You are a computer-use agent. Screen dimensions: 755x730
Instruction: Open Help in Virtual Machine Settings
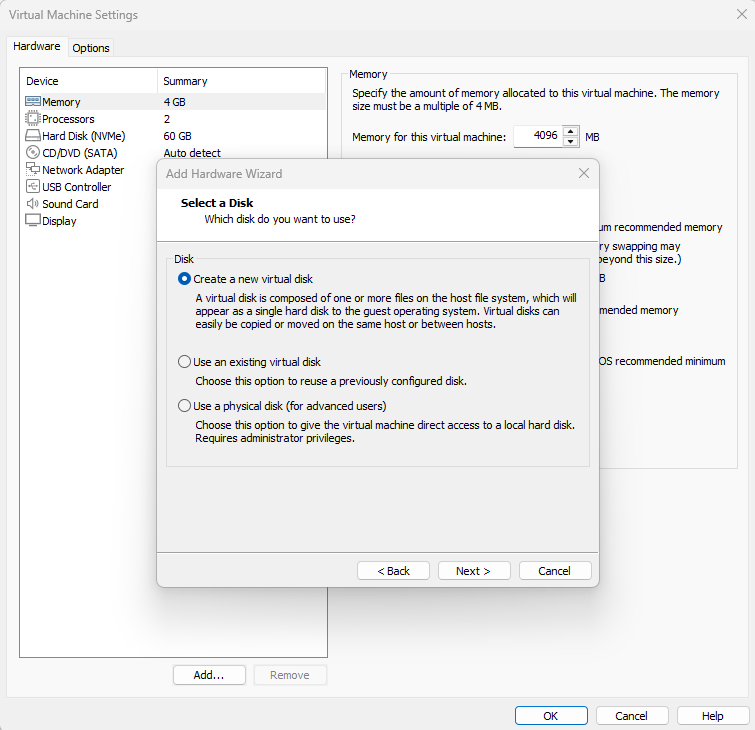pyautogui.click(x=713, y=716)
